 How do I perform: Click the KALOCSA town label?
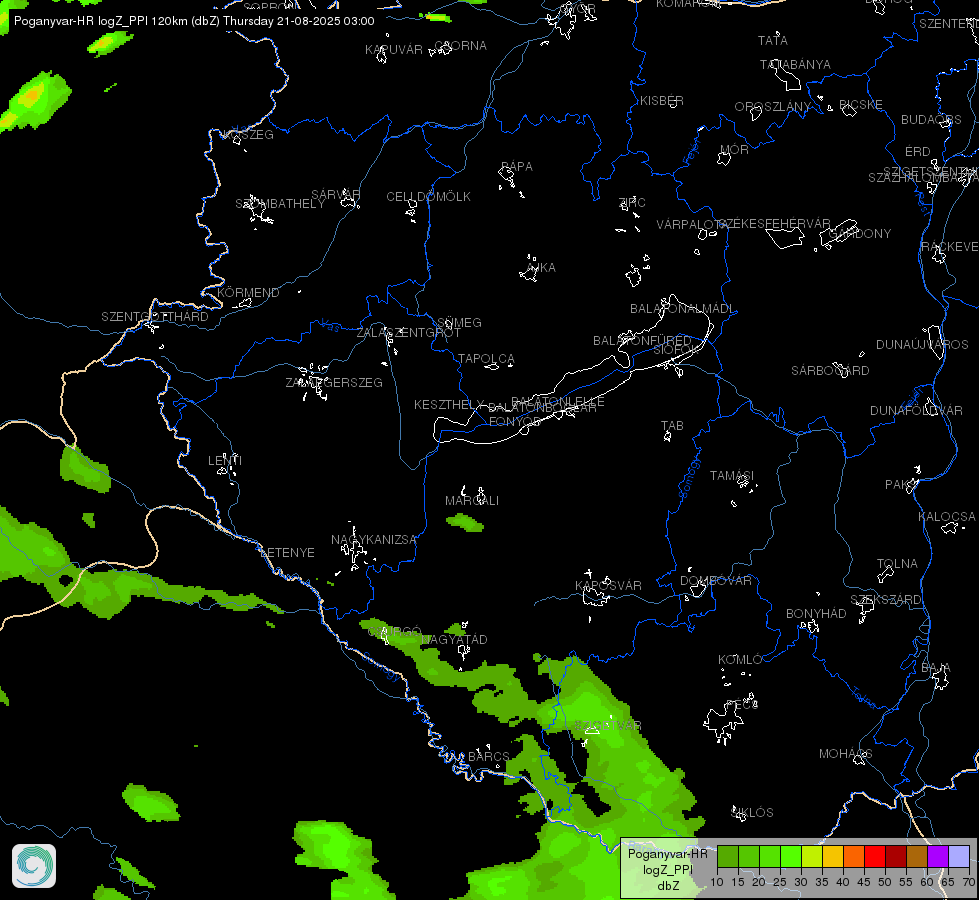pos(947,517)
